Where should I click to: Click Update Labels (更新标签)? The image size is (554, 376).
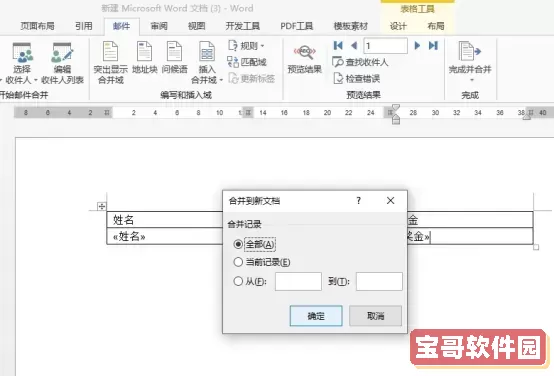tap(252, 78)
